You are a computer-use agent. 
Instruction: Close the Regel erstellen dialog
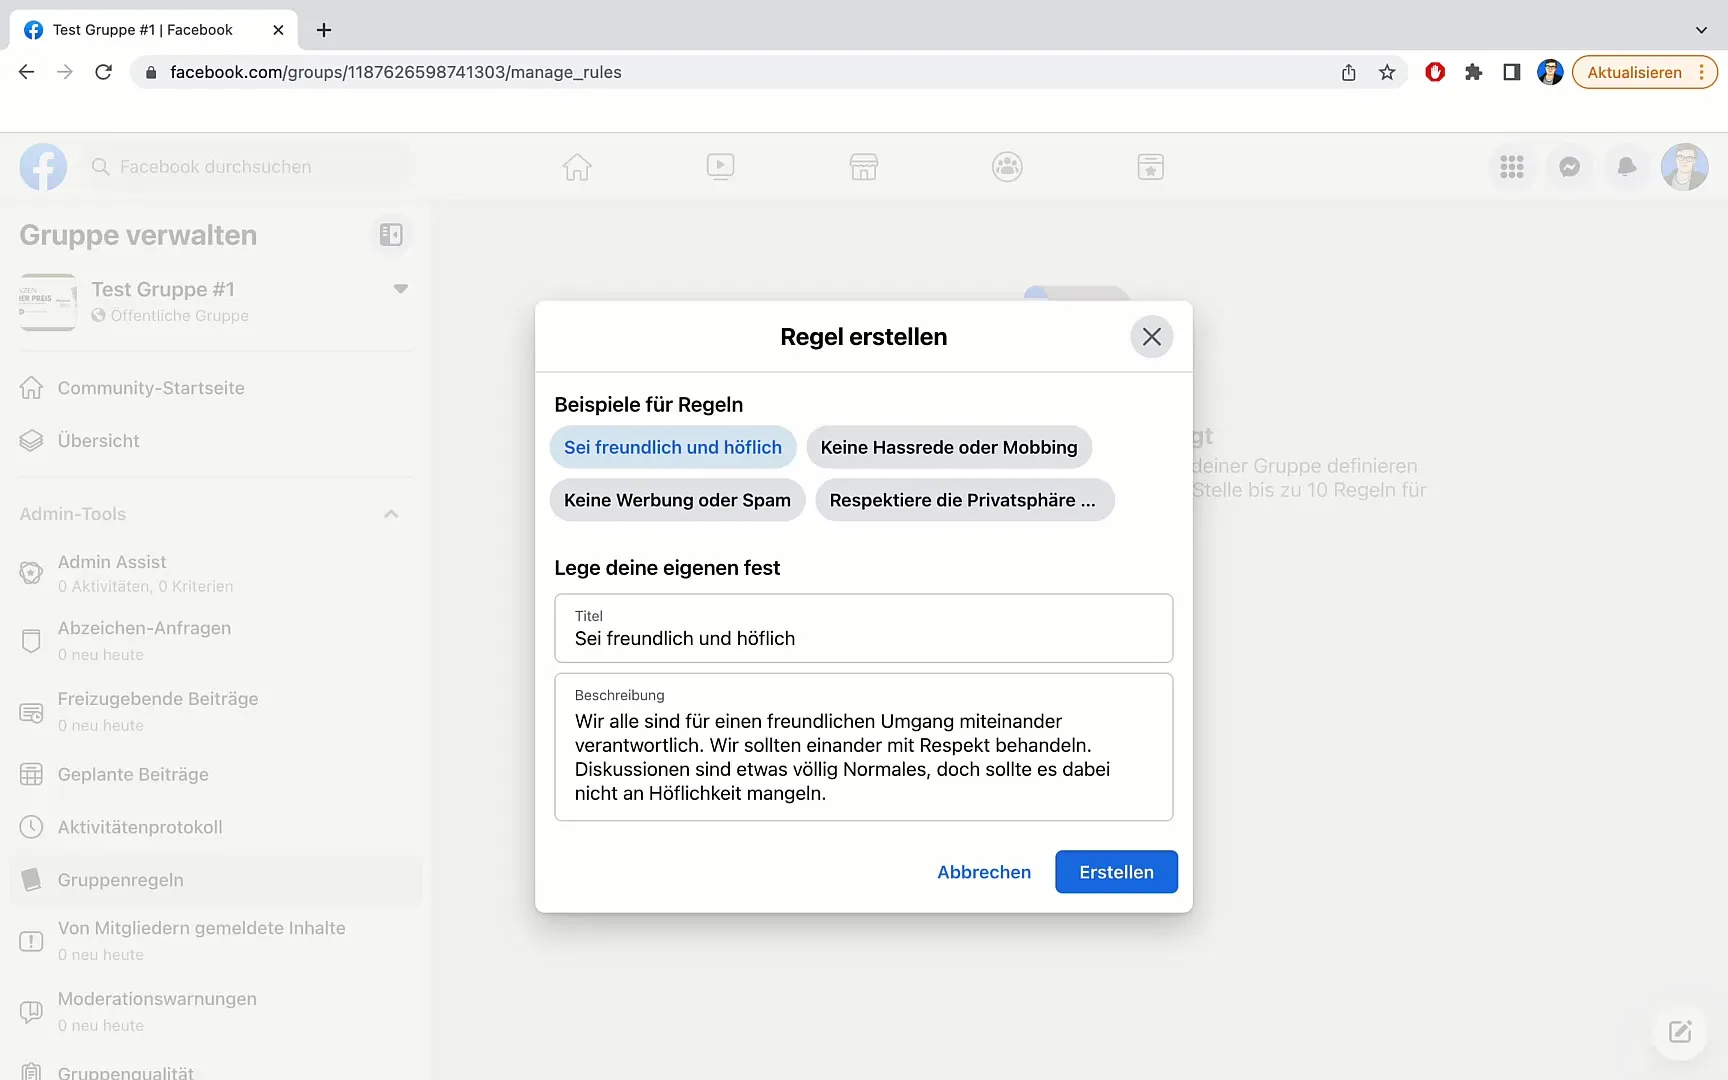coord(1151,337)
